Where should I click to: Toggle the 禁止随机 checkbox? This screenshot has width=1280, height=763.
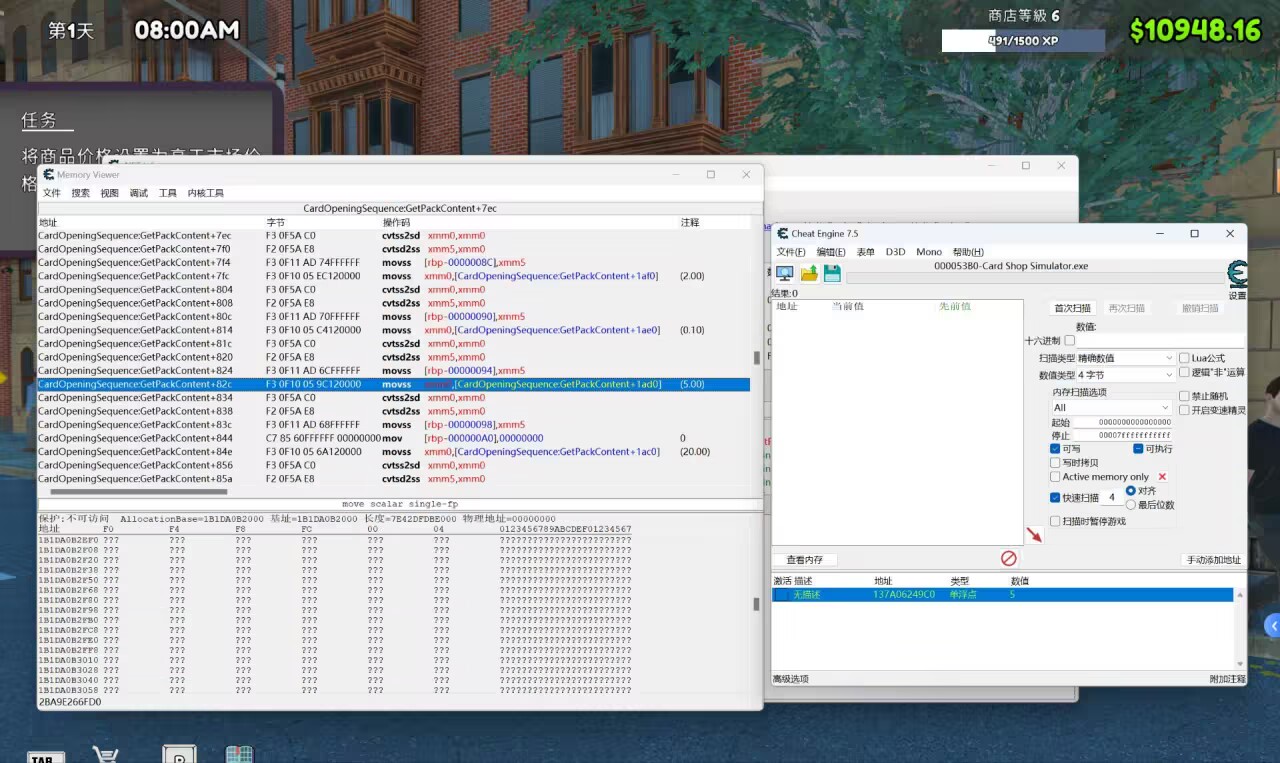[x=1184, y=396]
